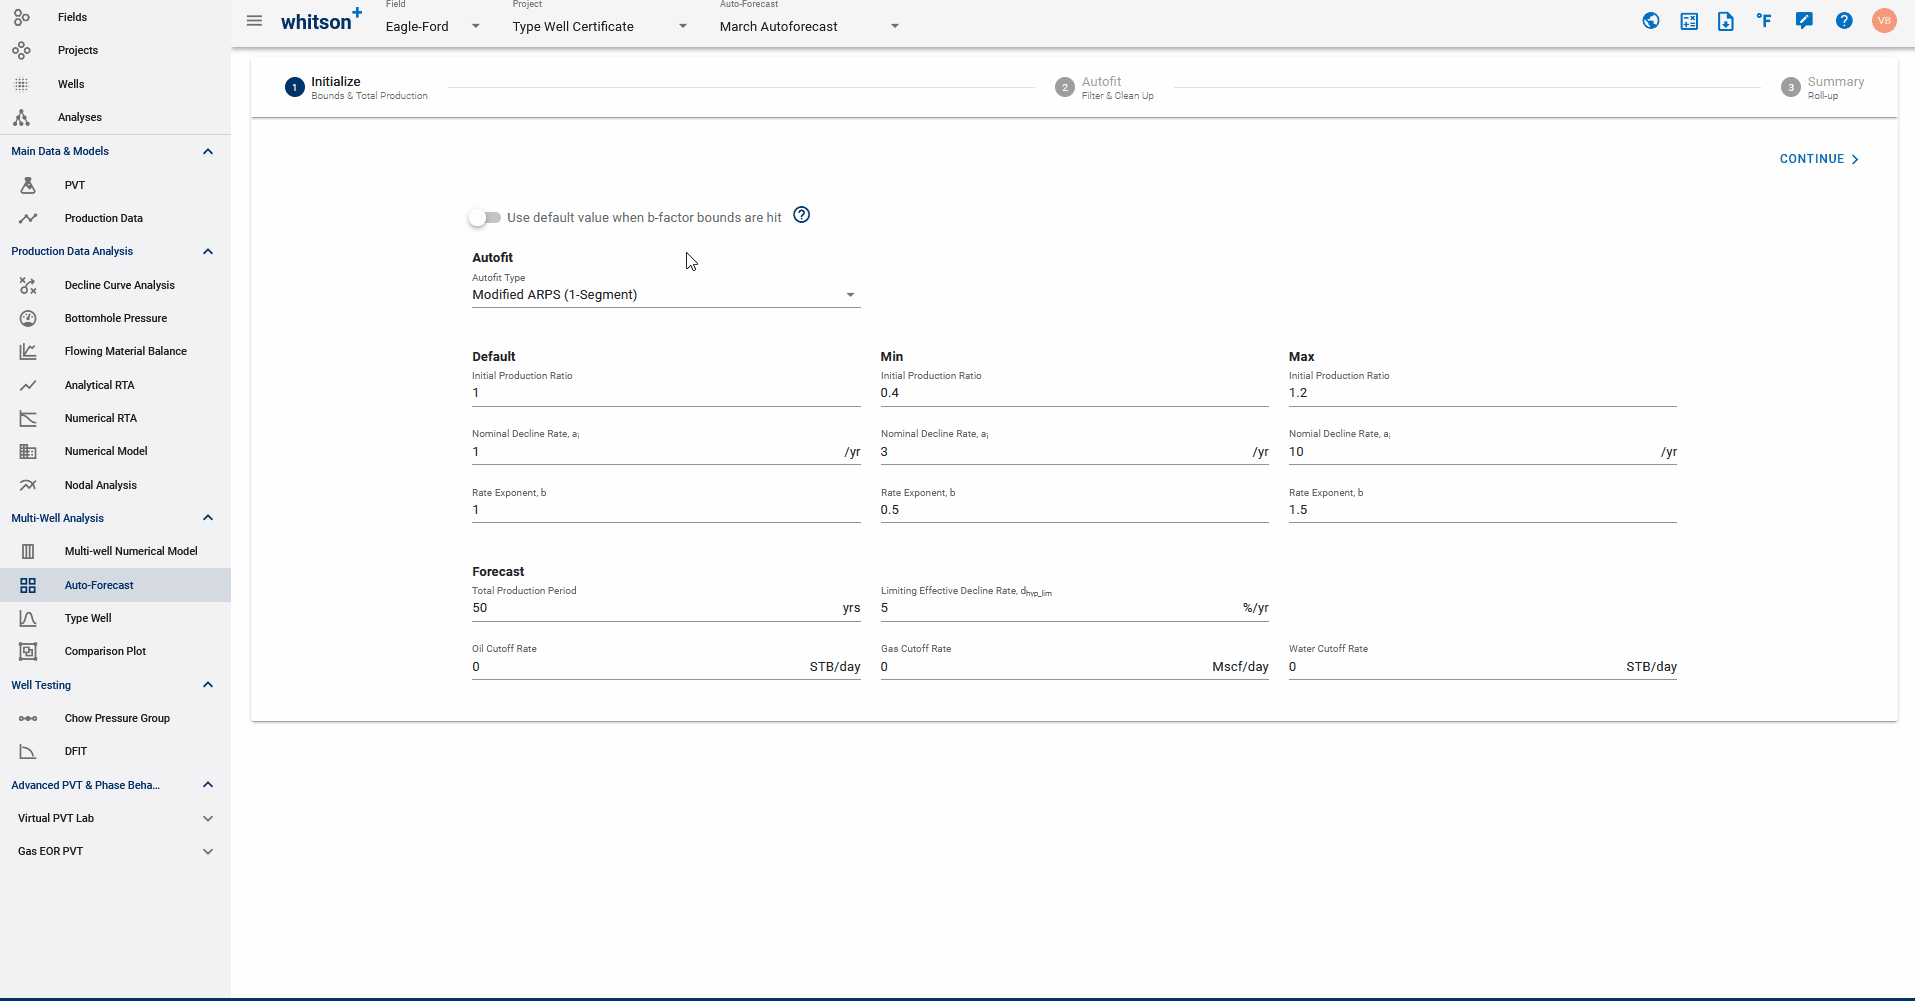Image resolution: width=1915 pixels, height=1001 pixels.
Task: Edit Min Rate Exponent b value 0.5
Action: pyautogui.click(x=1074, y=510)
